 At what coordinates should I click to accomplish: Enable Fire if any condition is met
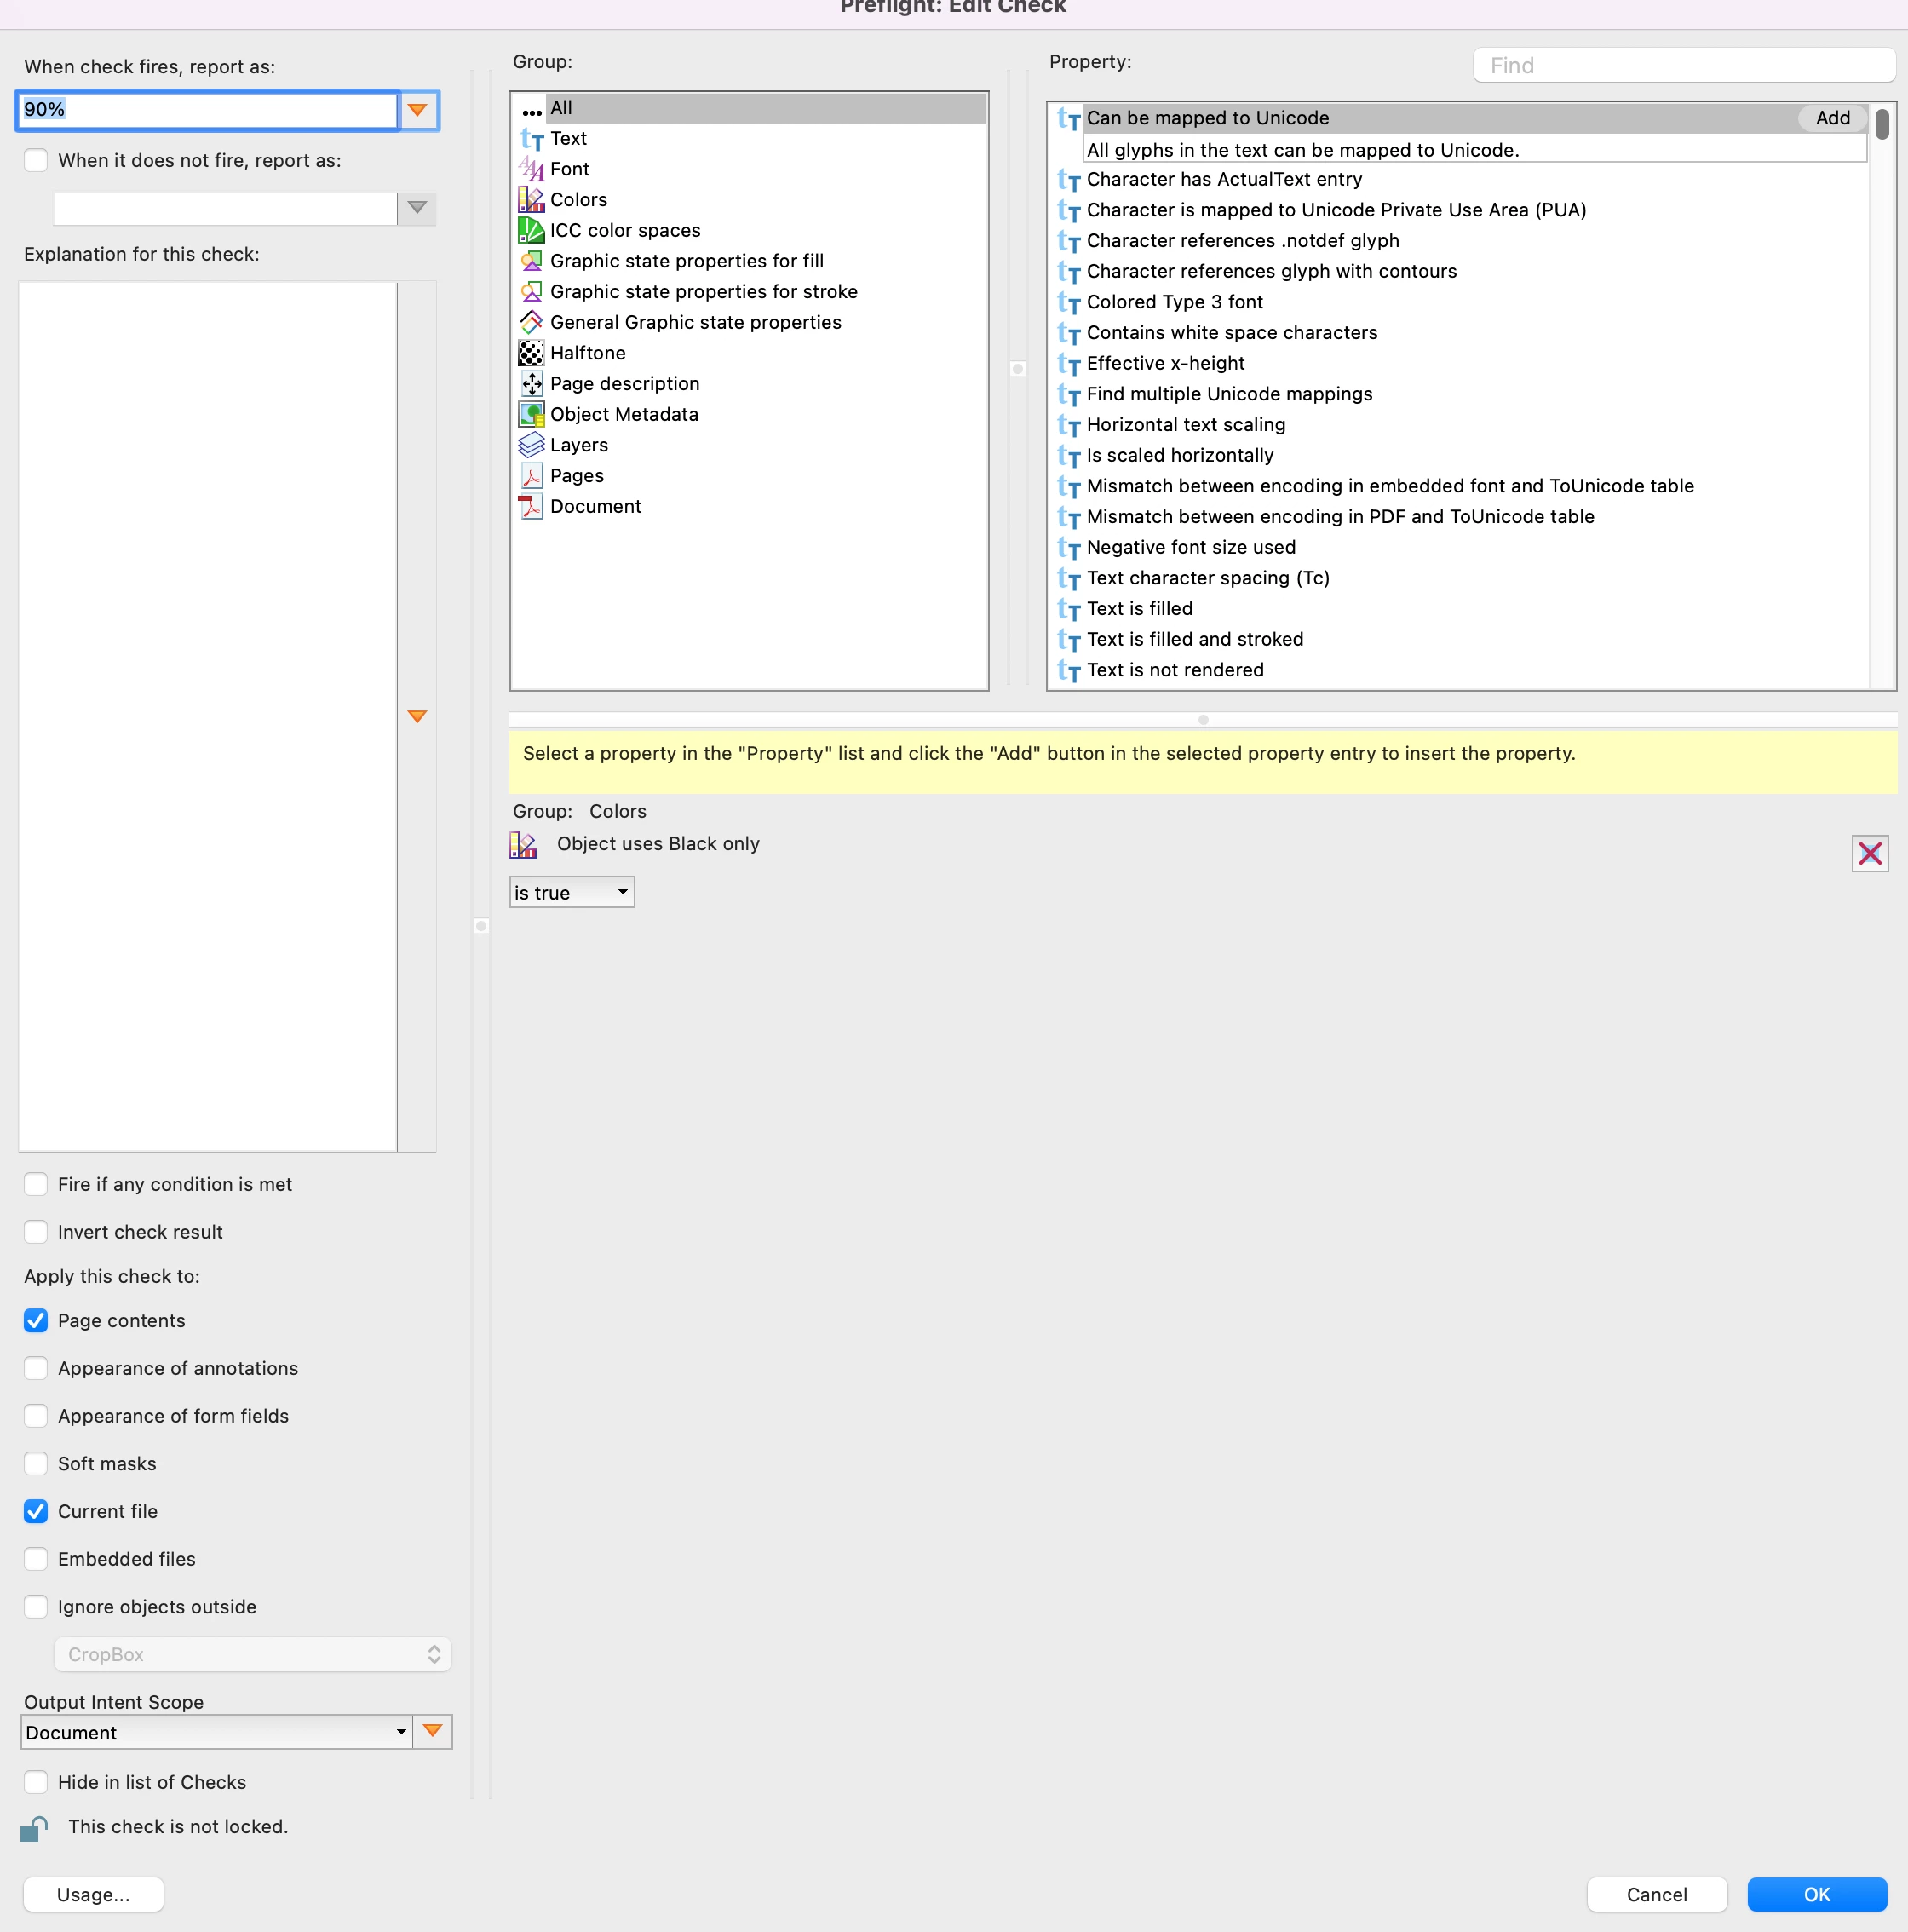tap(36, 1184)
